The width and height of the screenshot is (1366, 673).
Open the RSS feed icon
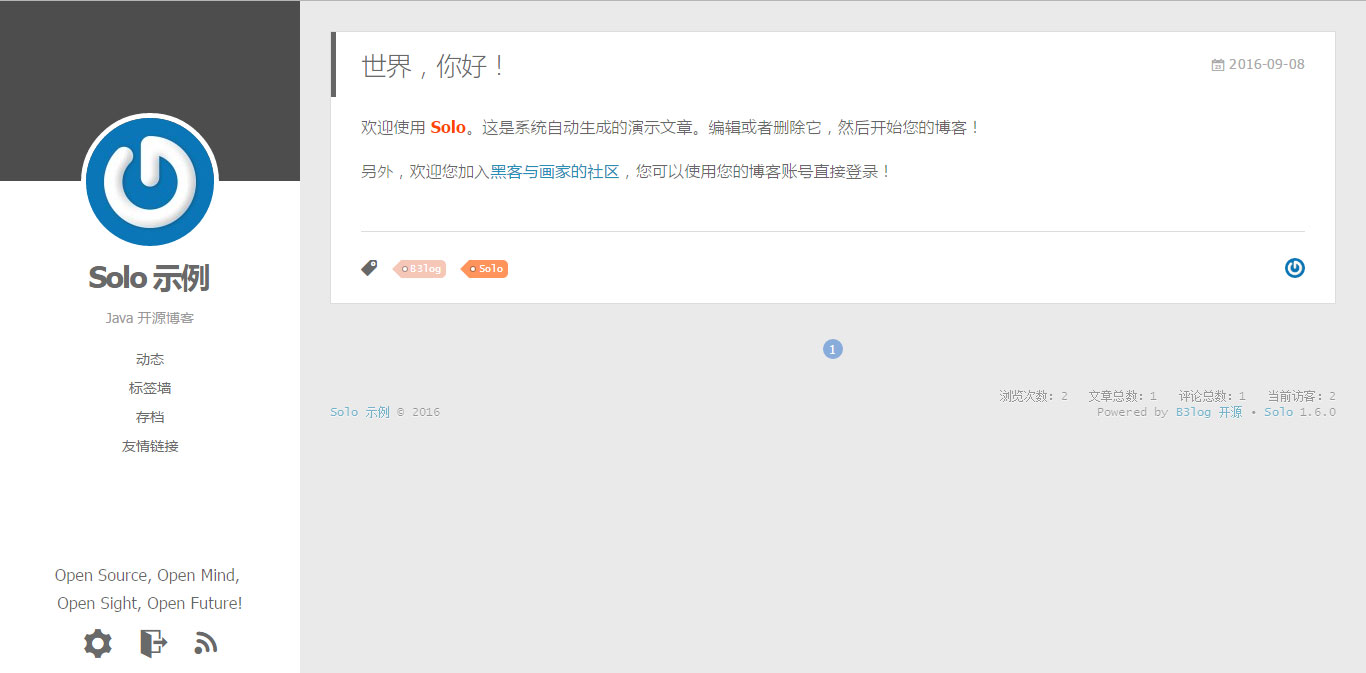206,643
